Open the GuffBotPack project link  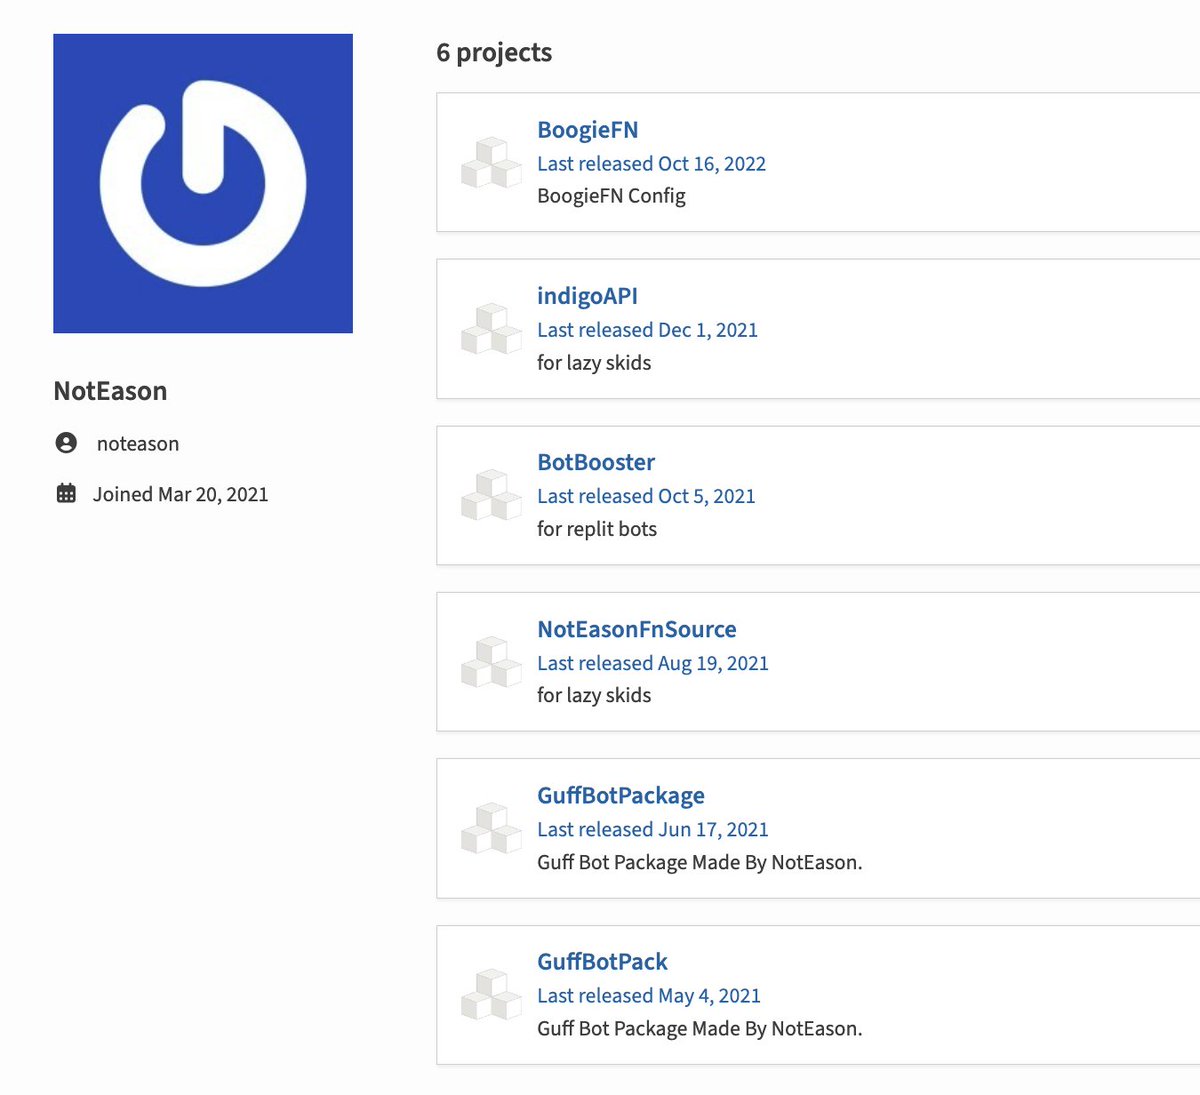(602, 961)
